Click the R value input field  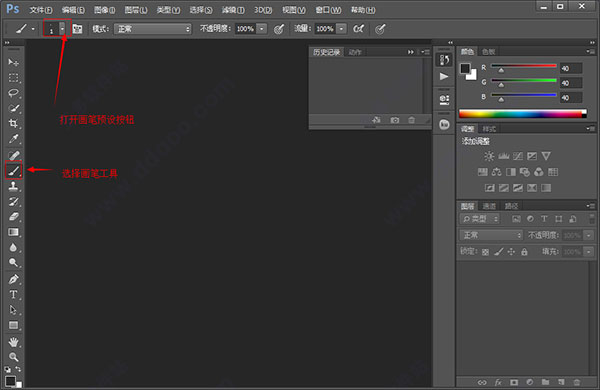click(571, 69)
